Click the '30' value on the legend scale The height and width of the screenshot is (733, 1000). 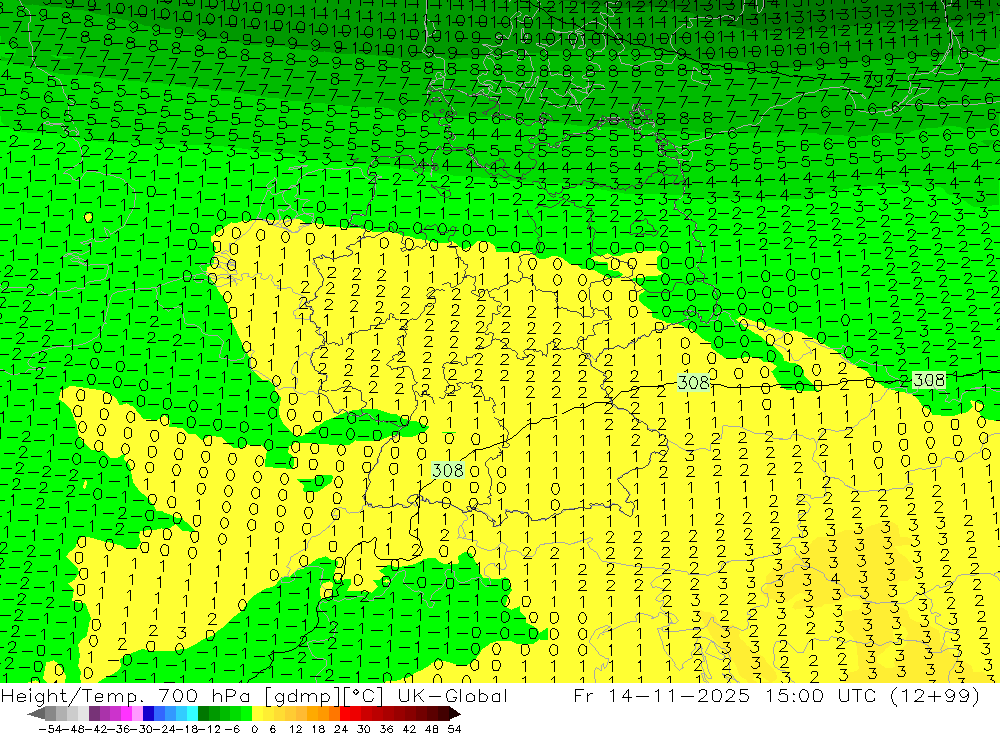tap(364, 729)
